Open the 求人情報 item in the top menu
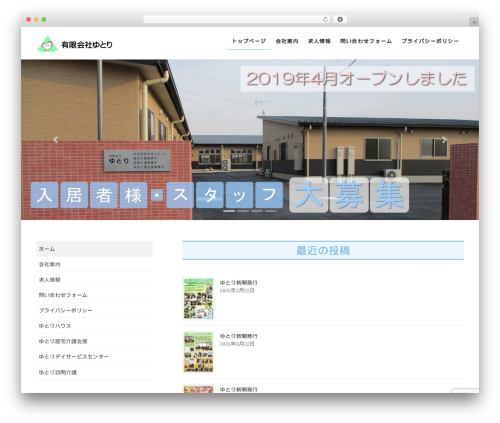The width and height of the screenshot is (500, 423). (319, 41)
